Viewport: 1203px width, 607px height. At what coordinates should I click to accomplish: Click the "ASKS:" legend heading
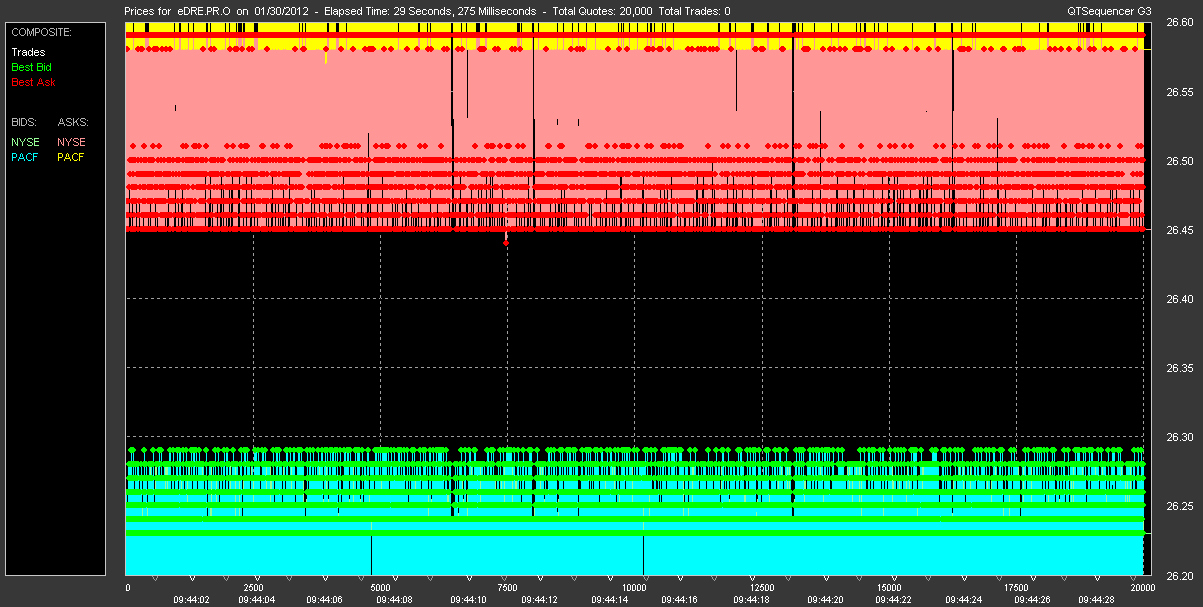coord(73,121)
